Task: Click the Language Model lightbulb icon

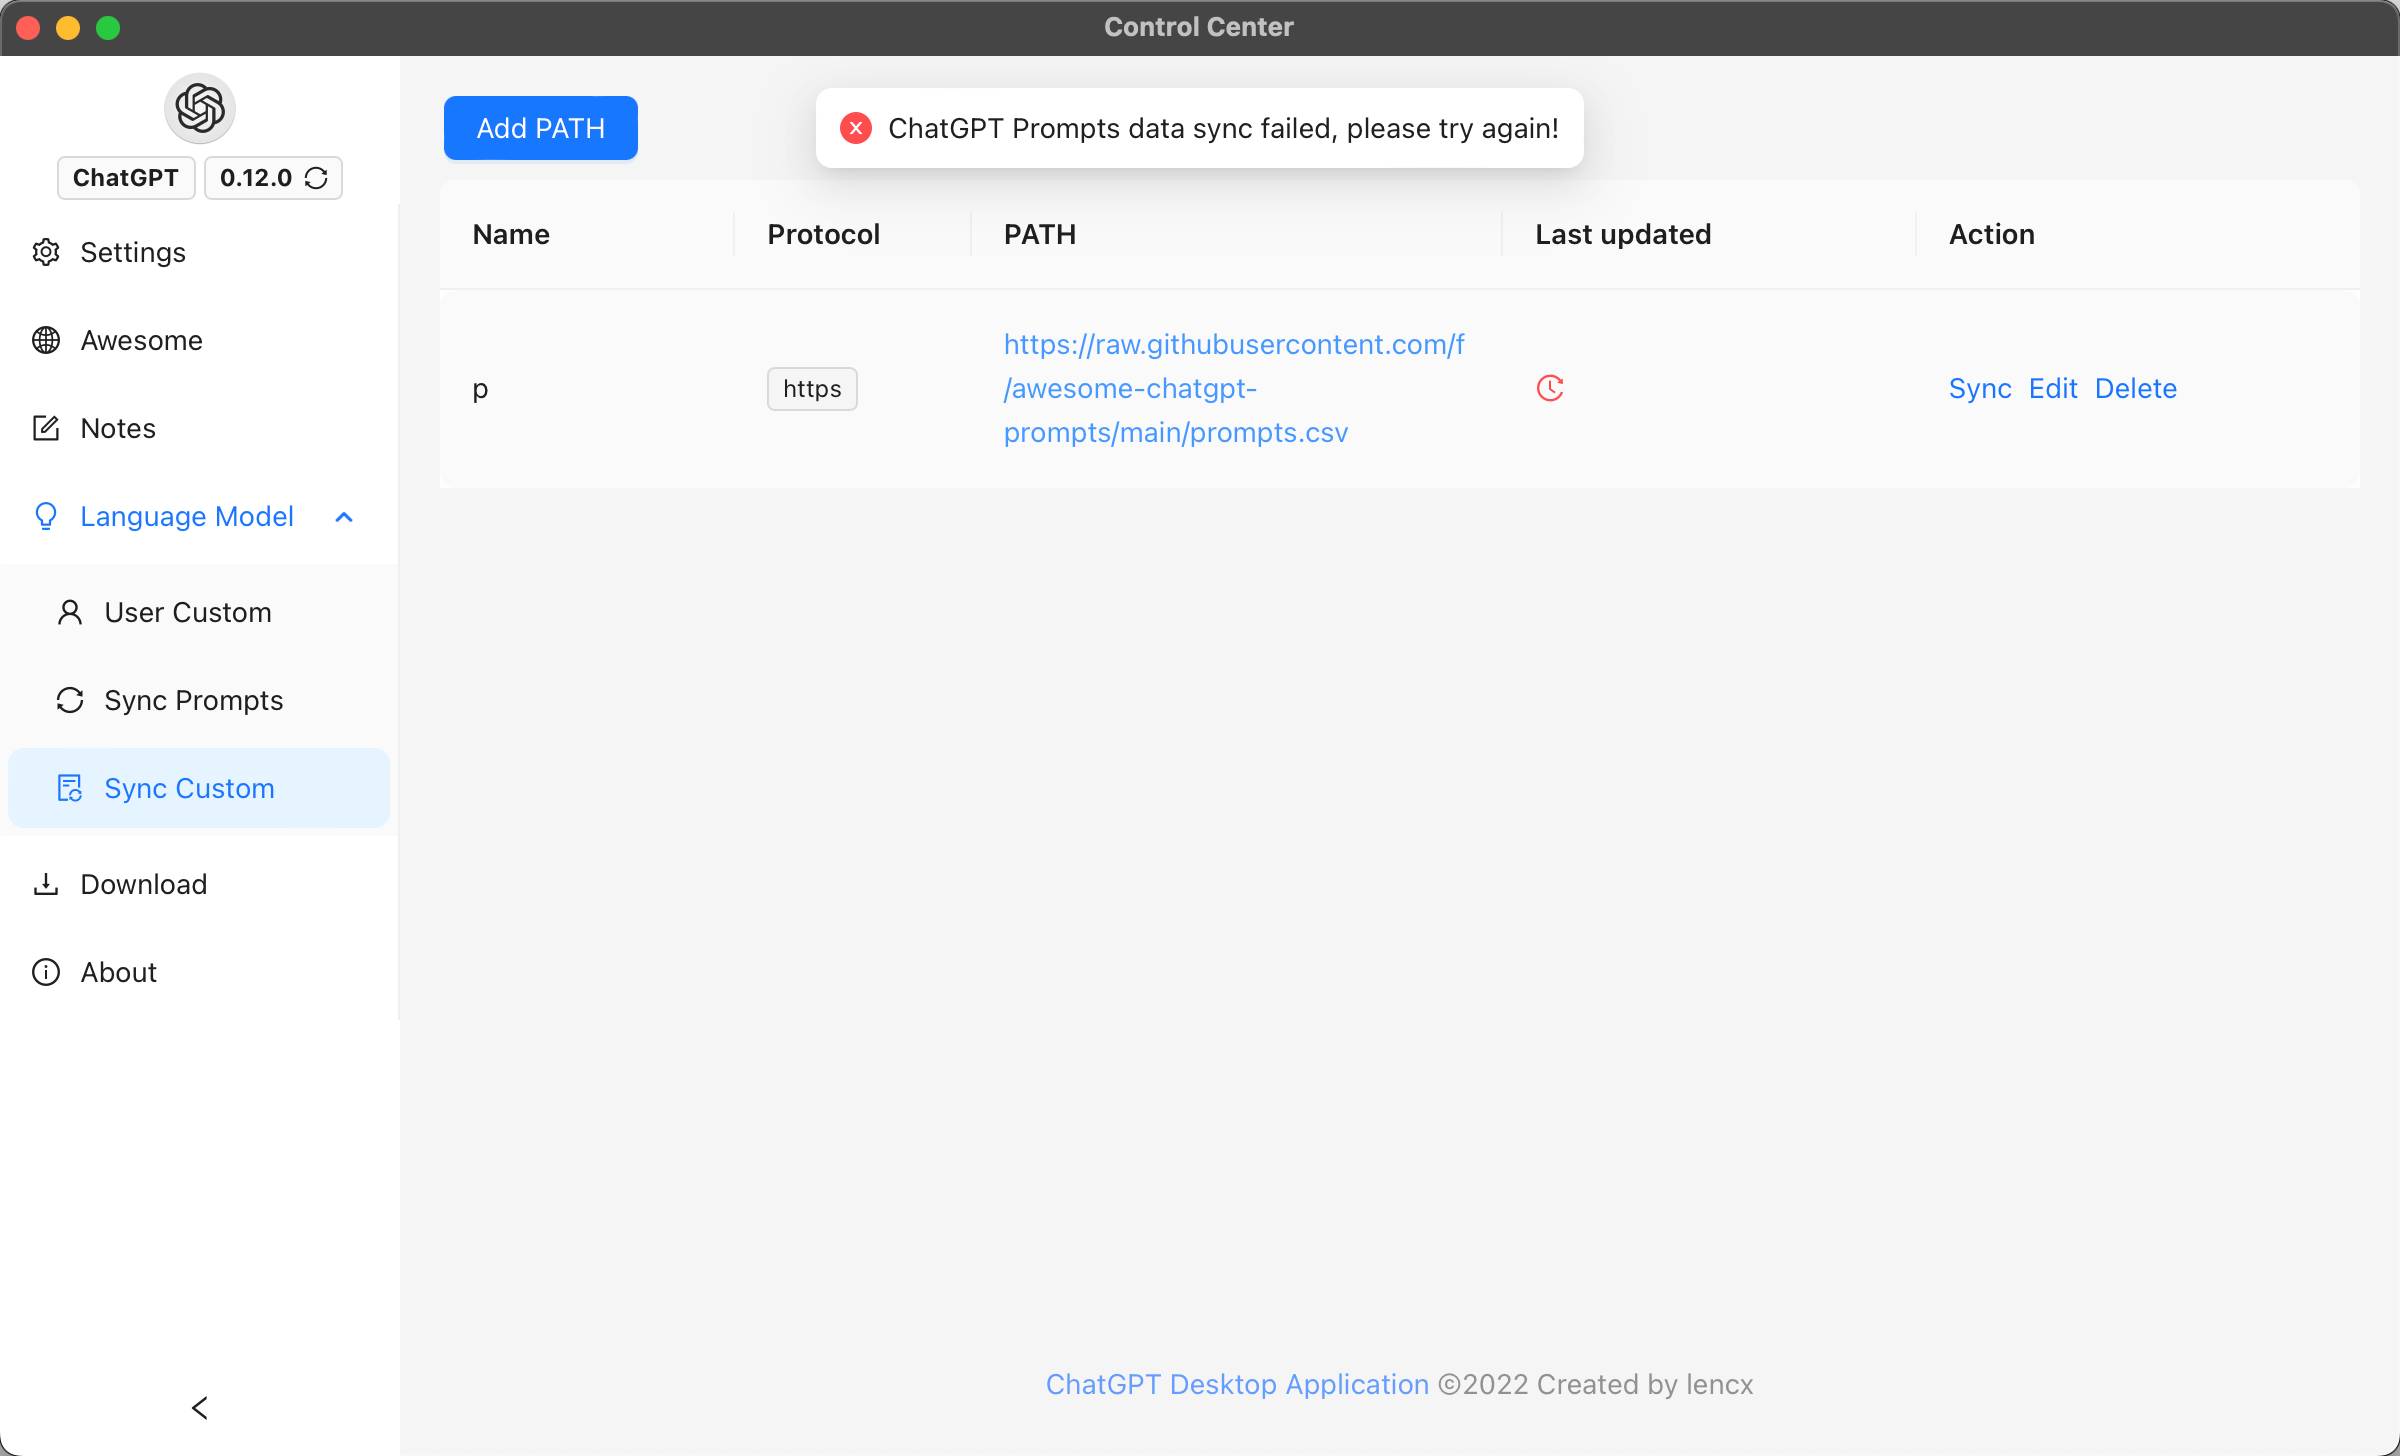Action: click(46, 516)
